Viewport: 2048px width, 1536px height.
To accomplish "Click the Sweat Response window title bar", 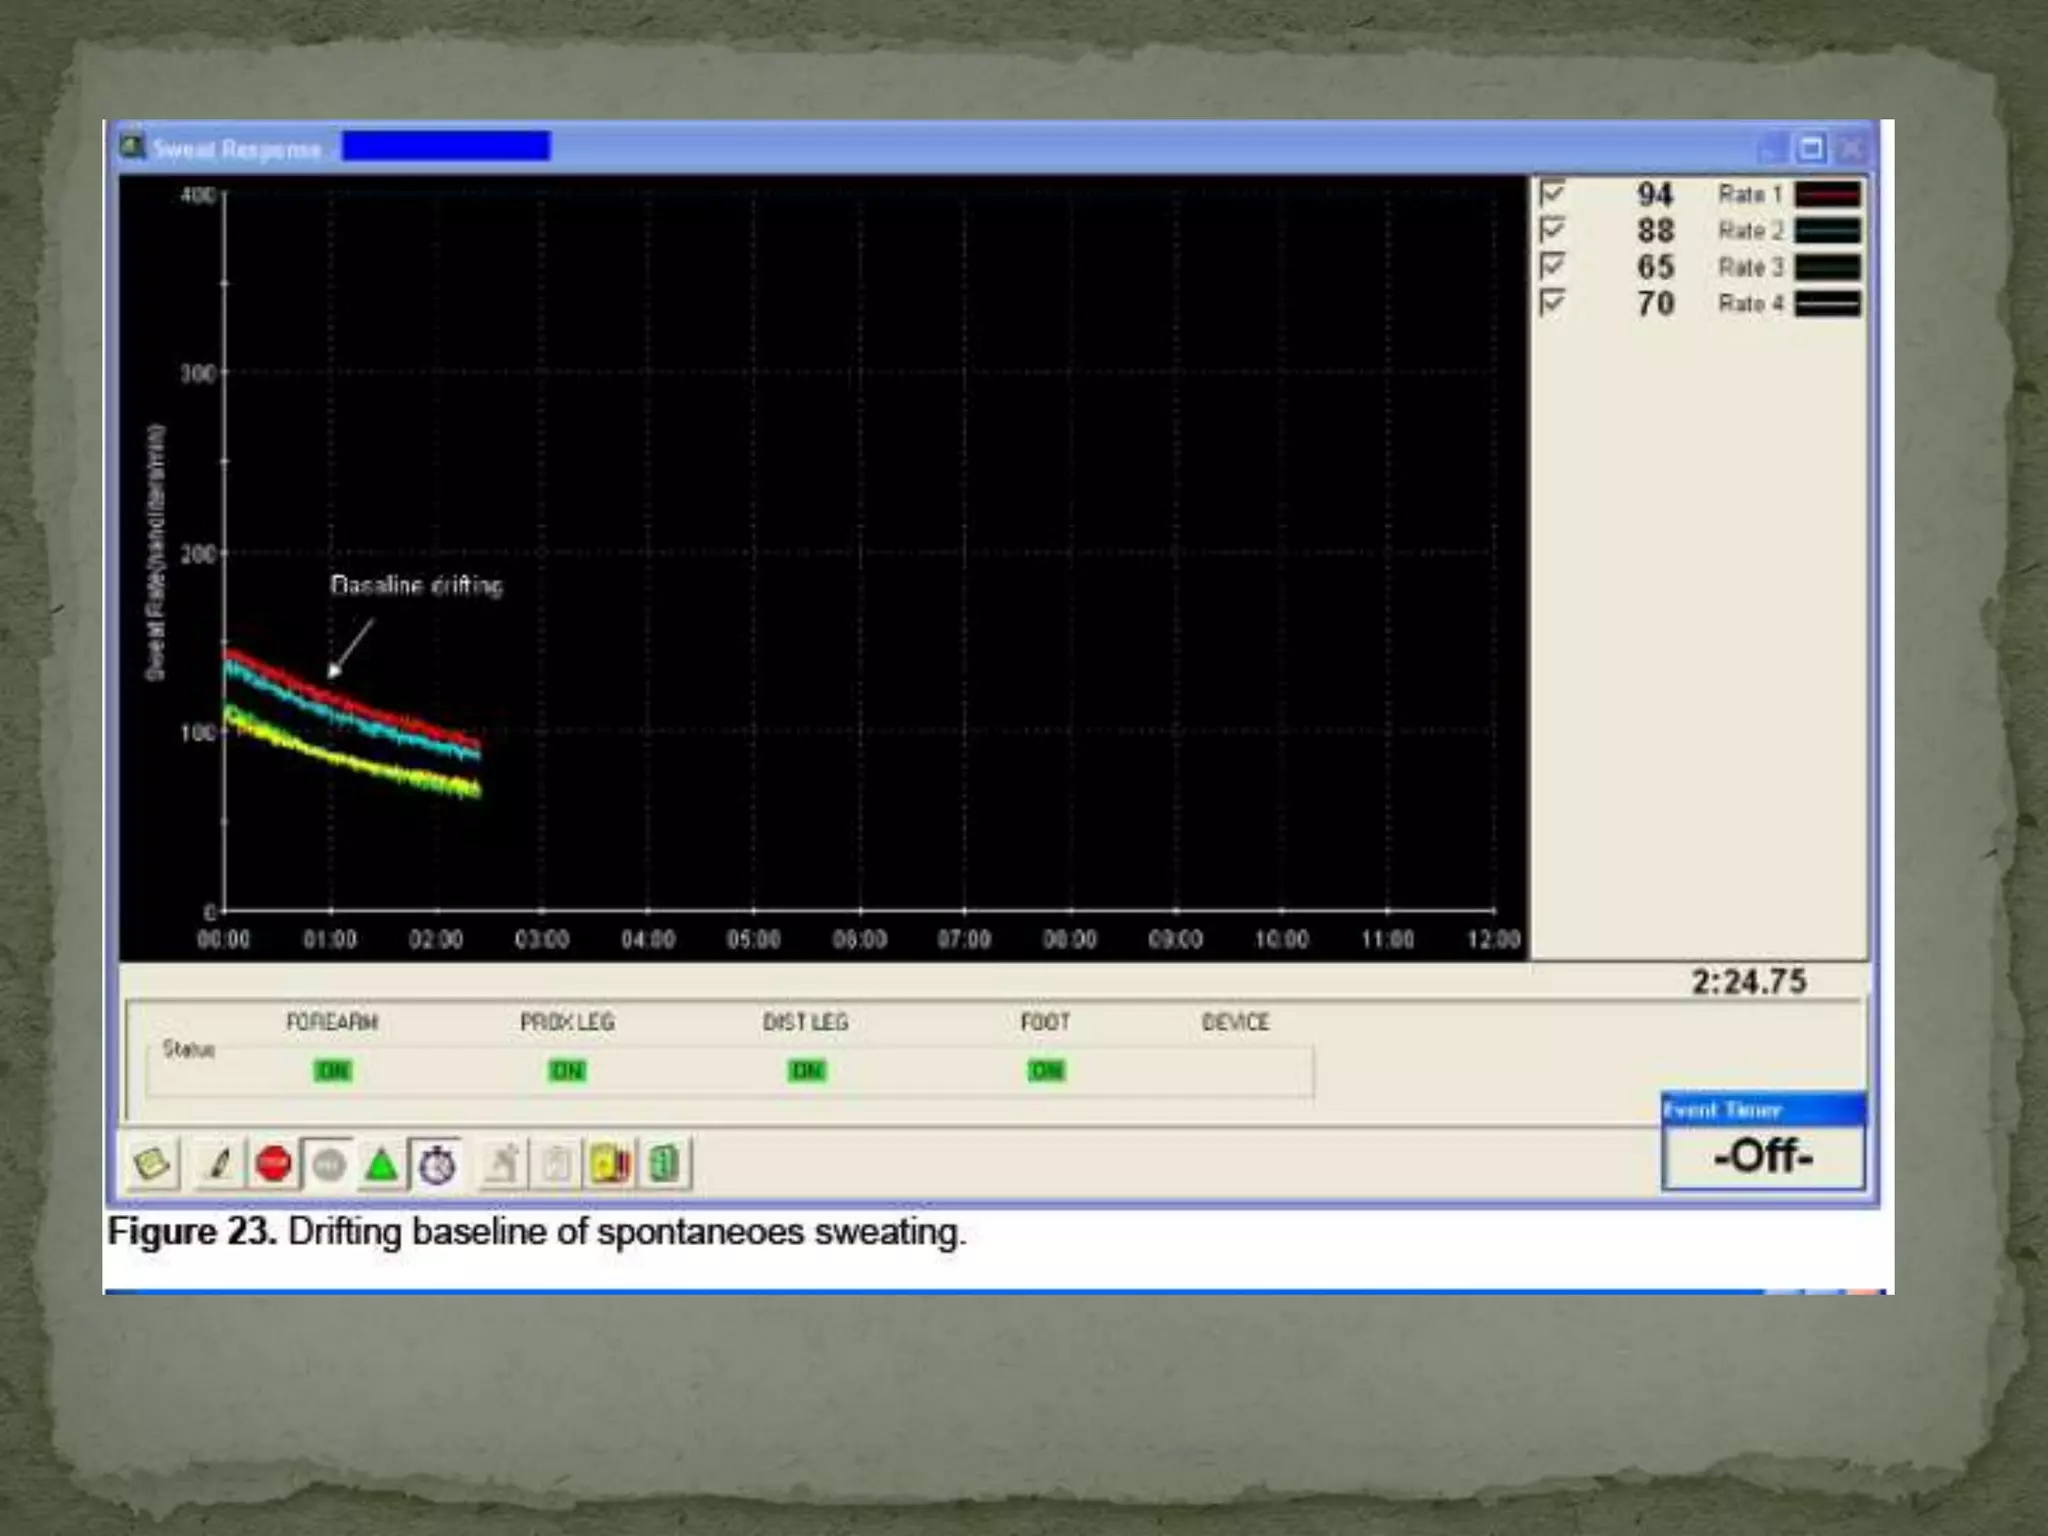I will point(1000,149).
